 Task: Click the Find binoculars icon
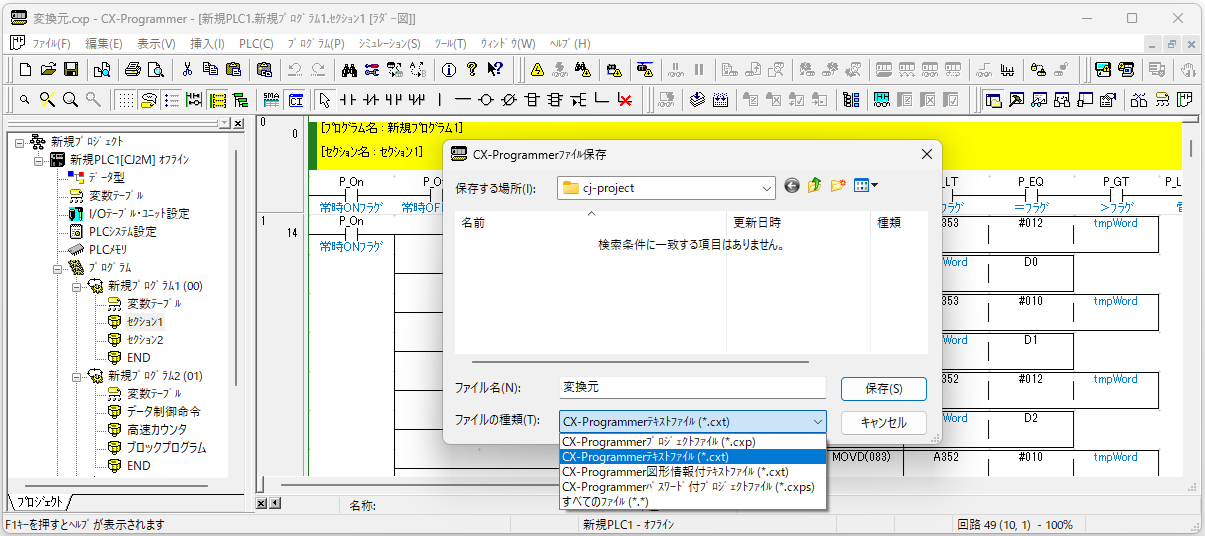(x=349, y=69)
